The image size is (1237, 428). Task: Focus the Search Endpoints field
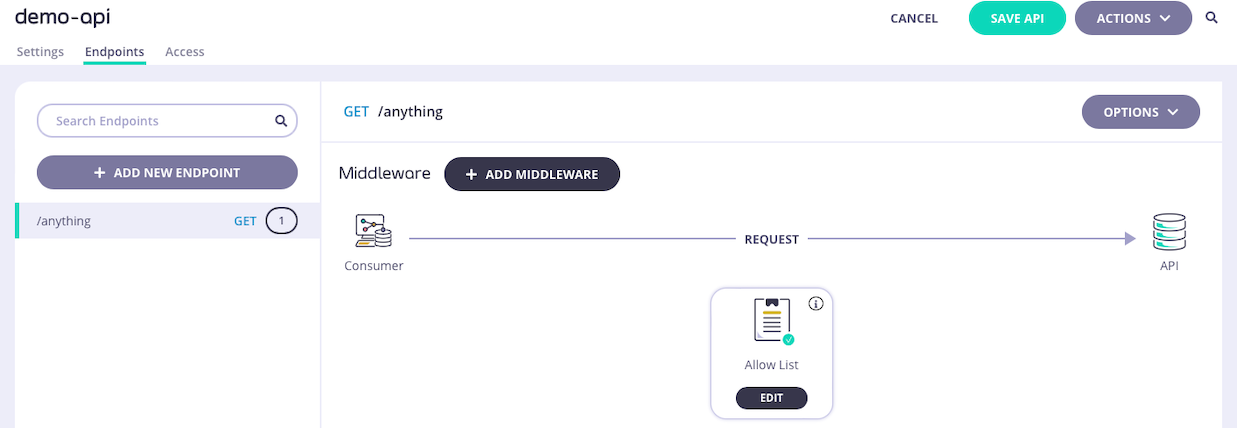click(x=160, y=121)
